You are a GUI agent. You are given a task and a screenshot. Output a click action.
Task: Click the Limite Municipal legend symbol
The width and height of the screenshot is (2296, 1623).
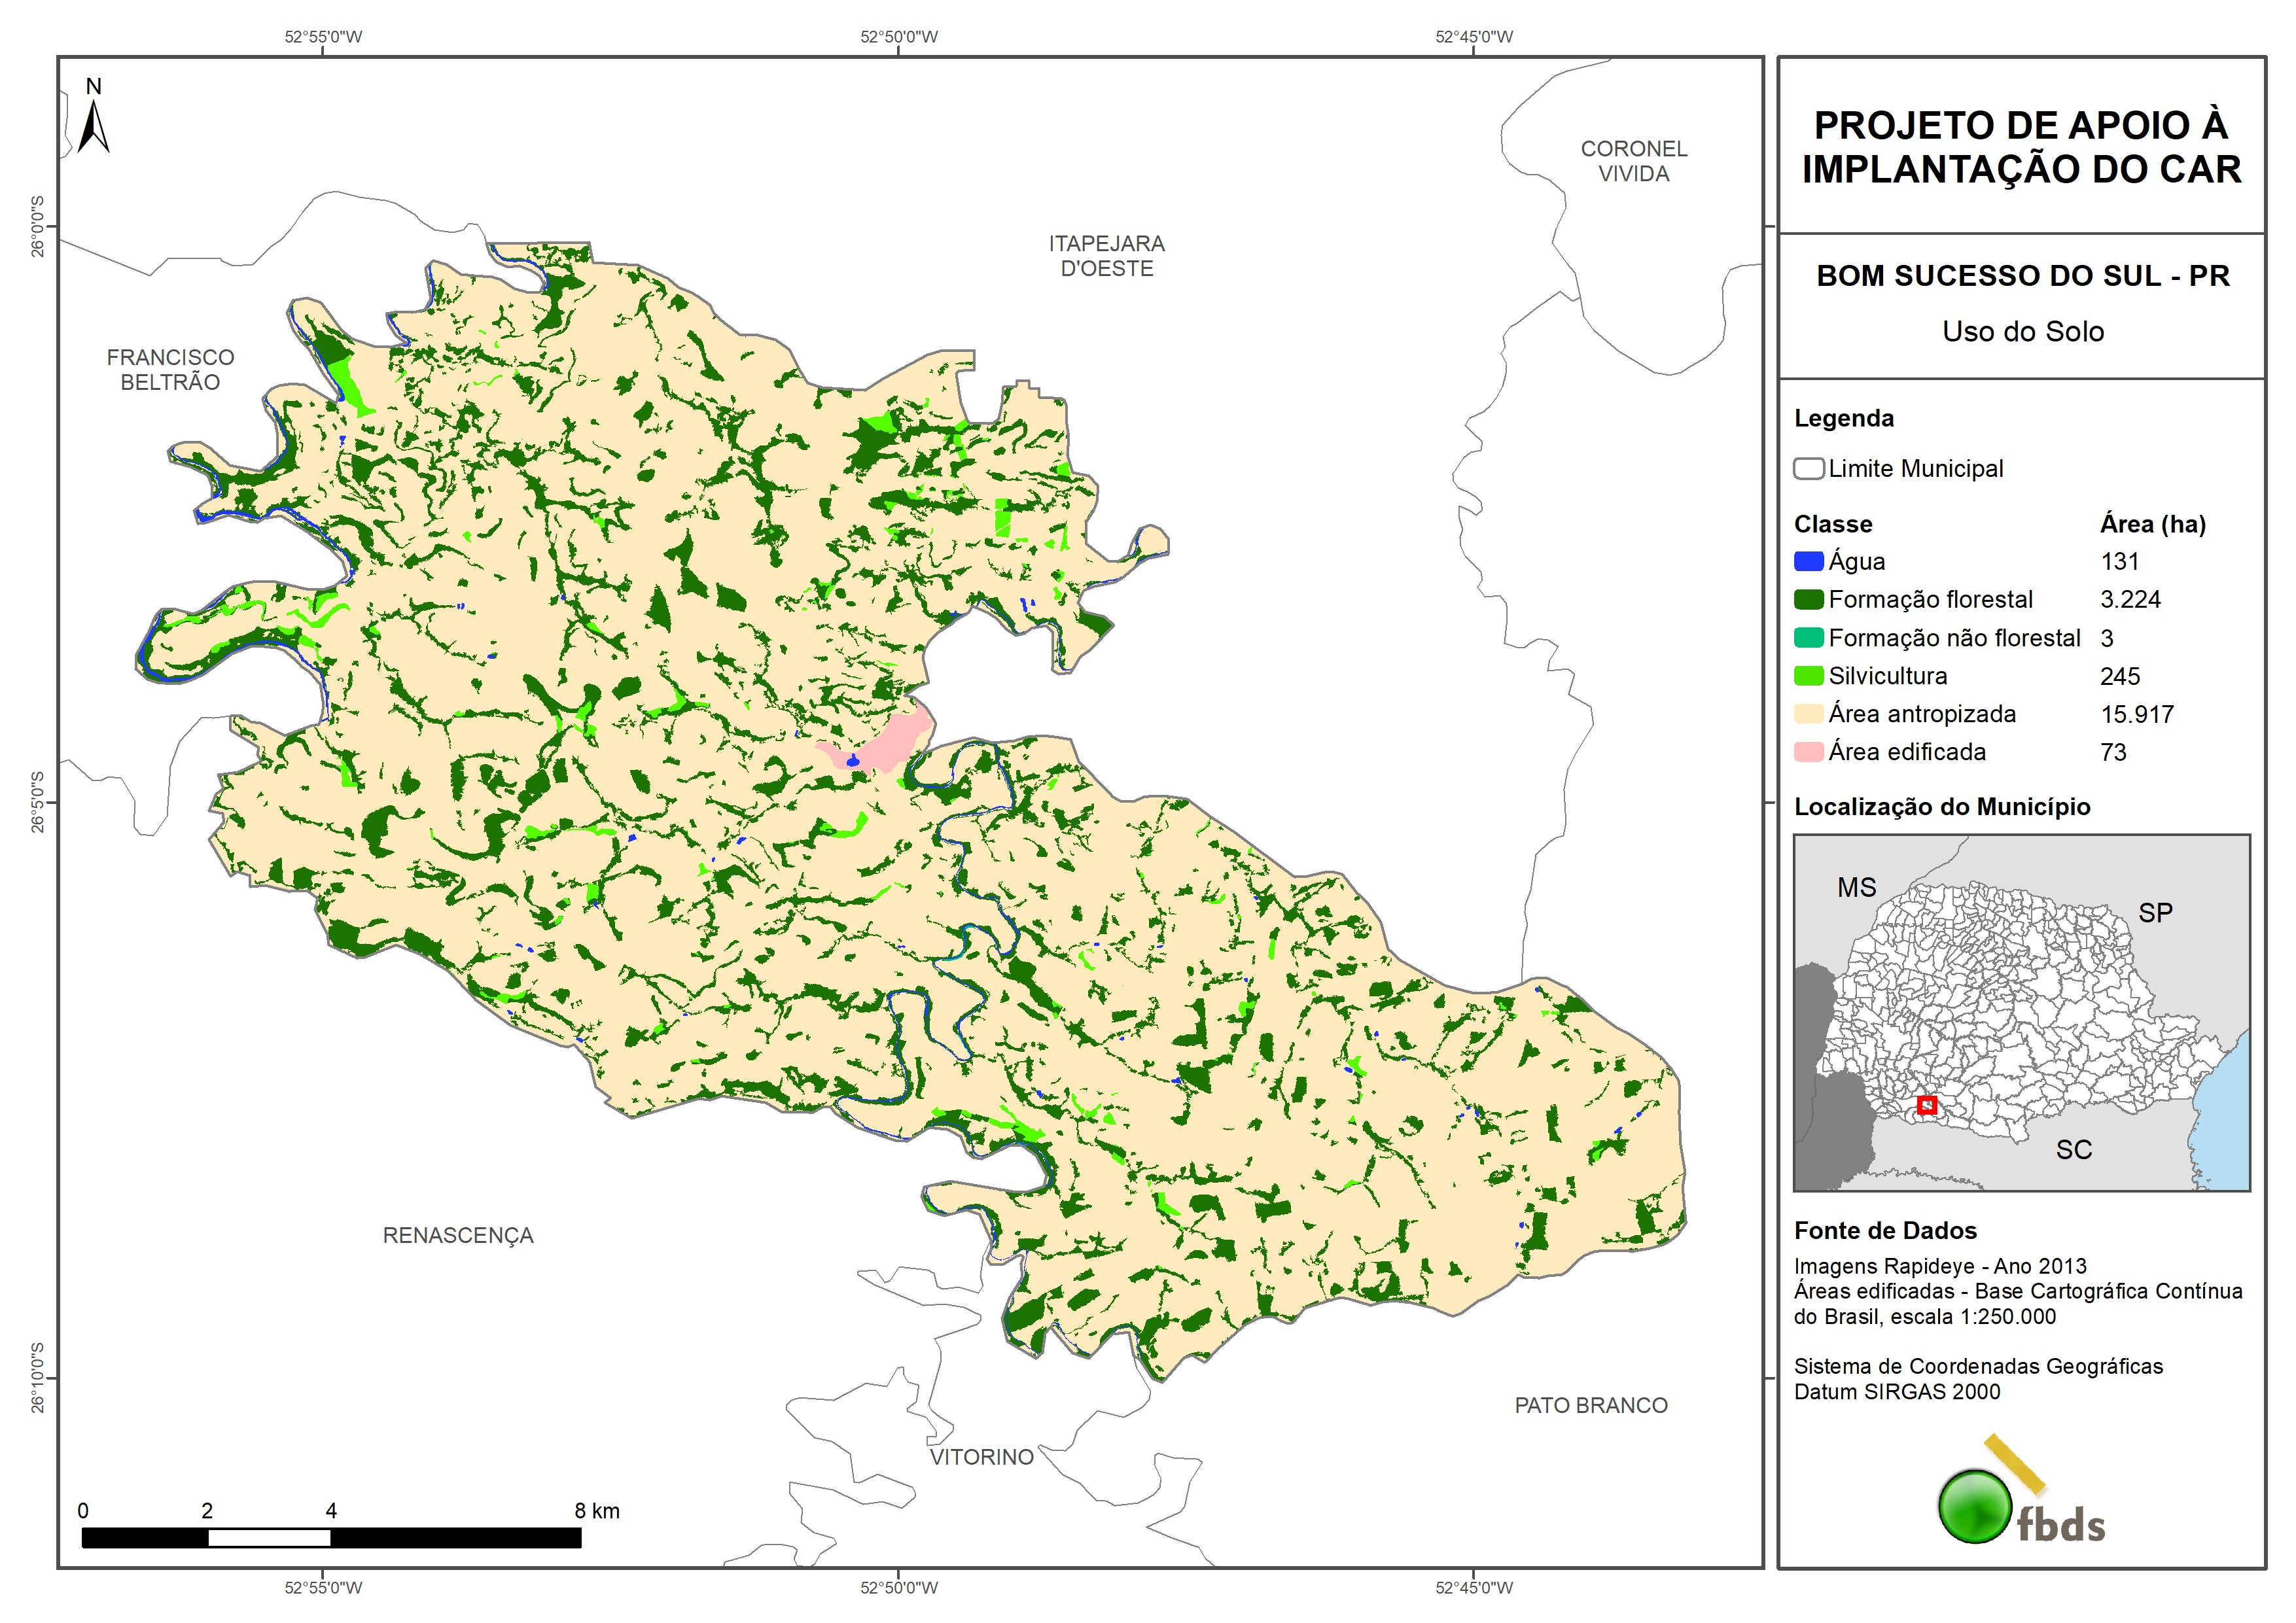coord(1808,469)
